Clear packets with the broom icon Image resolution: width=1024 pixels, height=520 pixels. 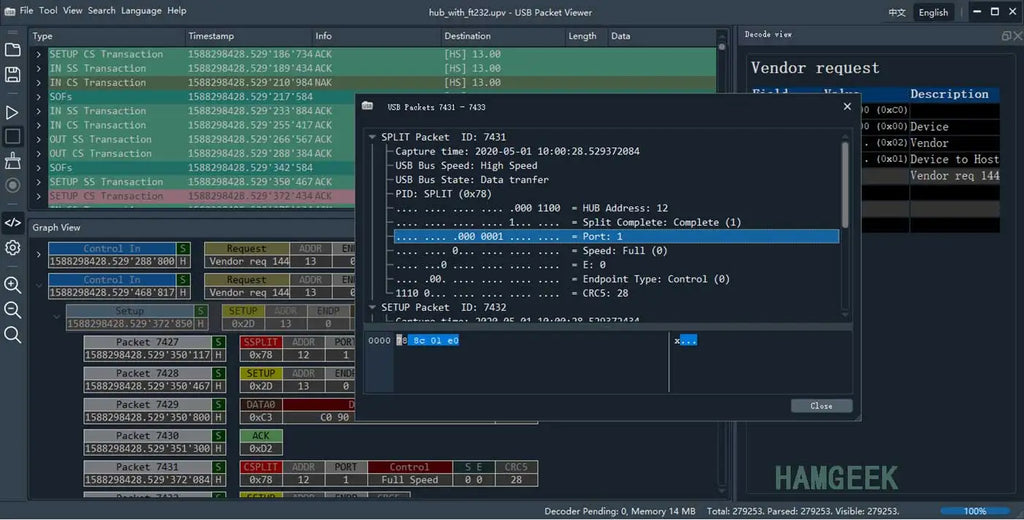click(12, 161)
